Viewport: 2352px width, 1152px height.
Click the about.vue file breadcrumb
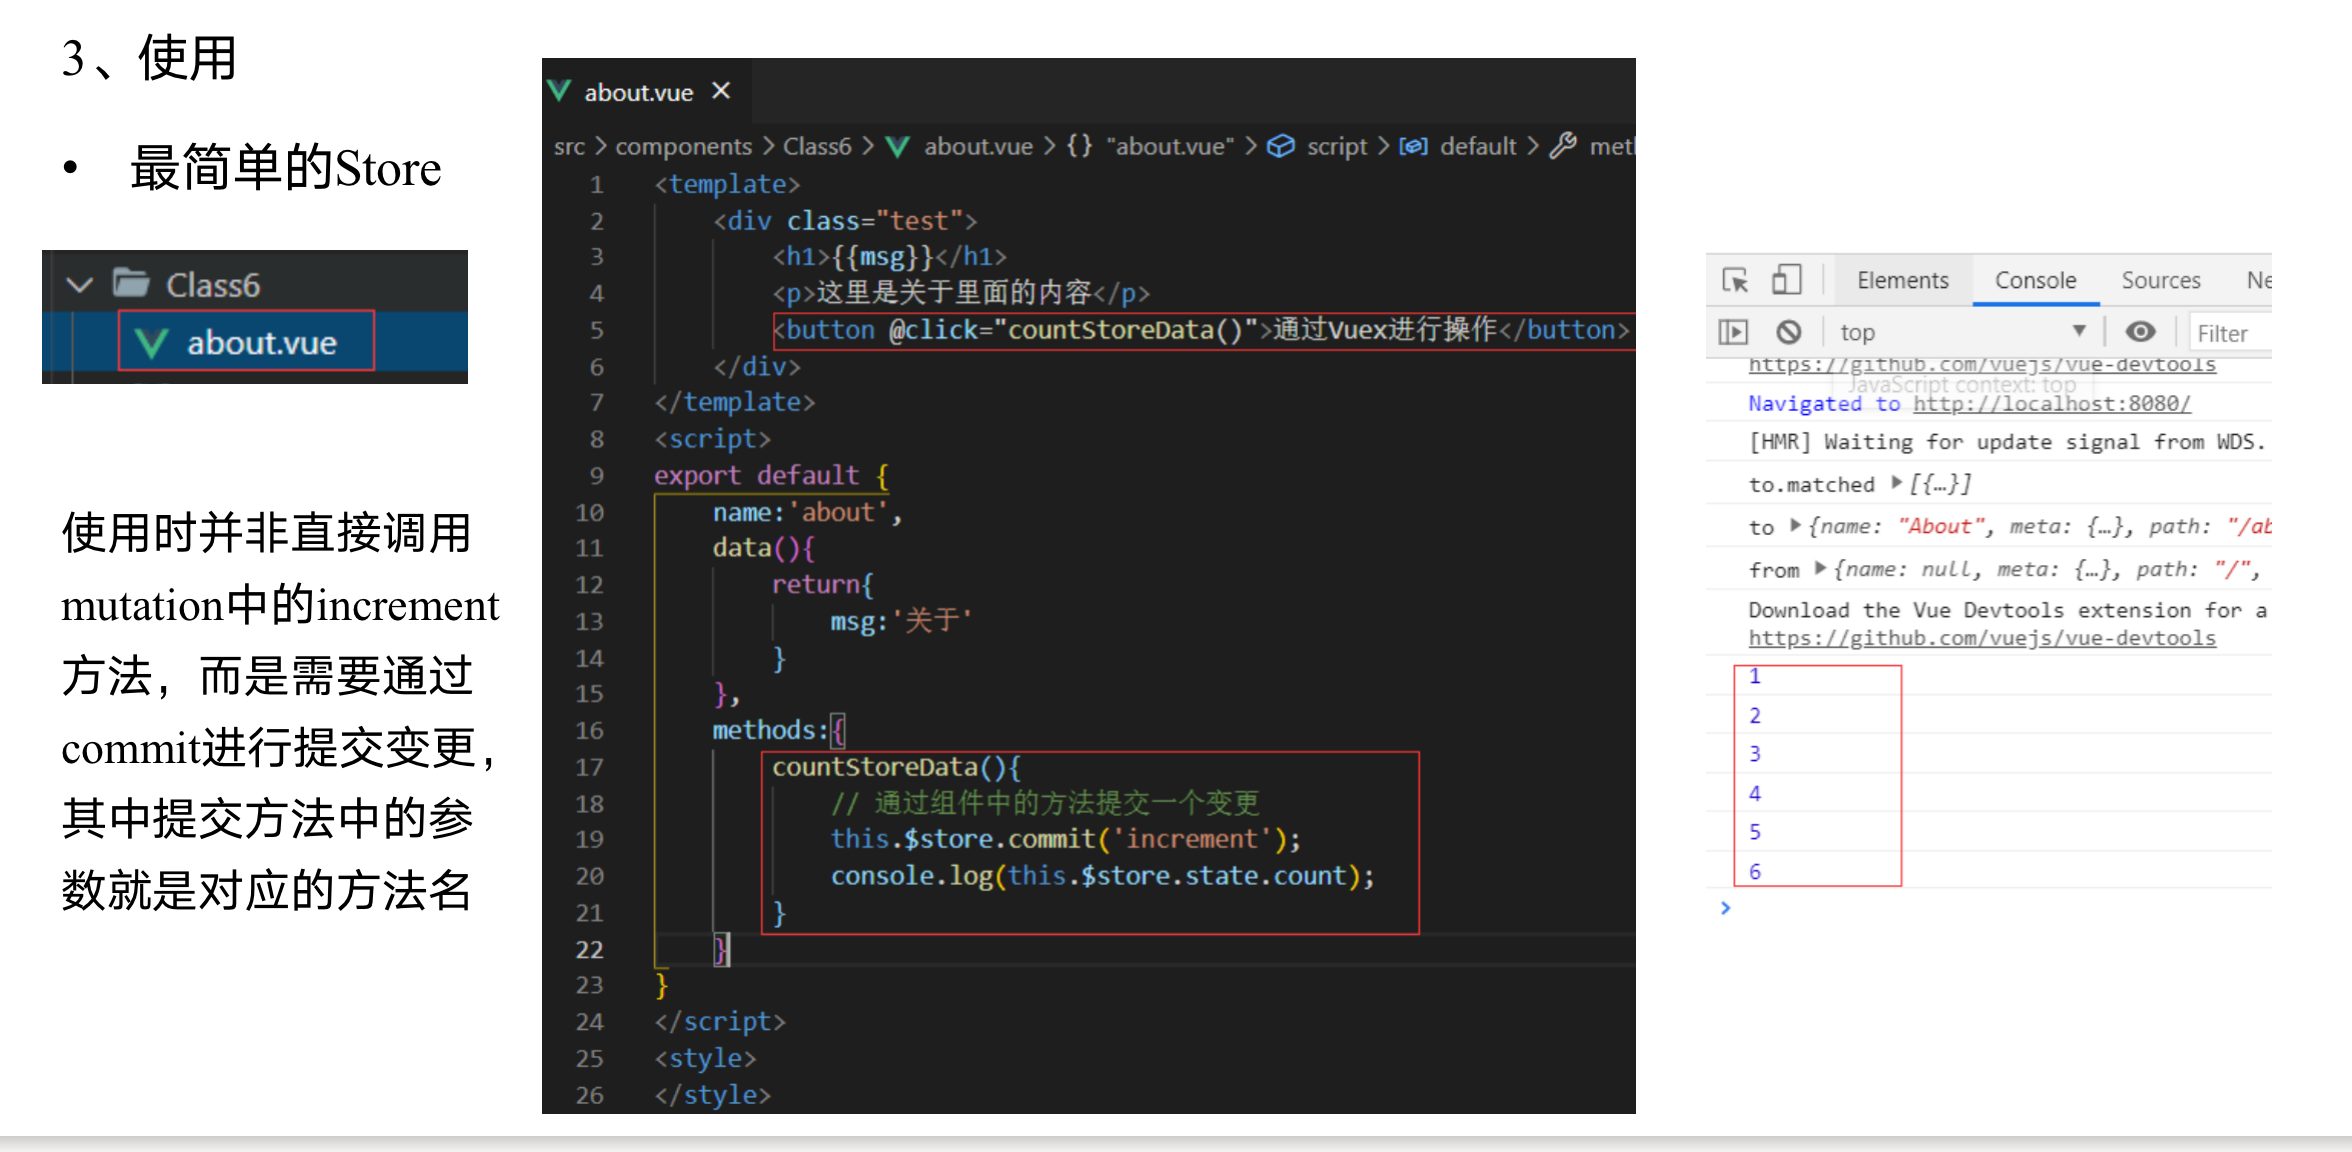pos(960,146)
